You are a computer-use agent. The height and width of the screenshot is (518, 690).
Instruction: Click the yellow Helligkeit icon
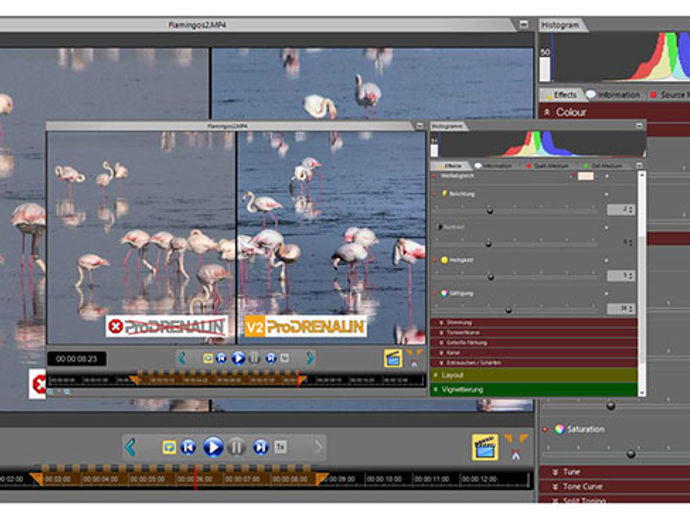[x=444, y=260]
